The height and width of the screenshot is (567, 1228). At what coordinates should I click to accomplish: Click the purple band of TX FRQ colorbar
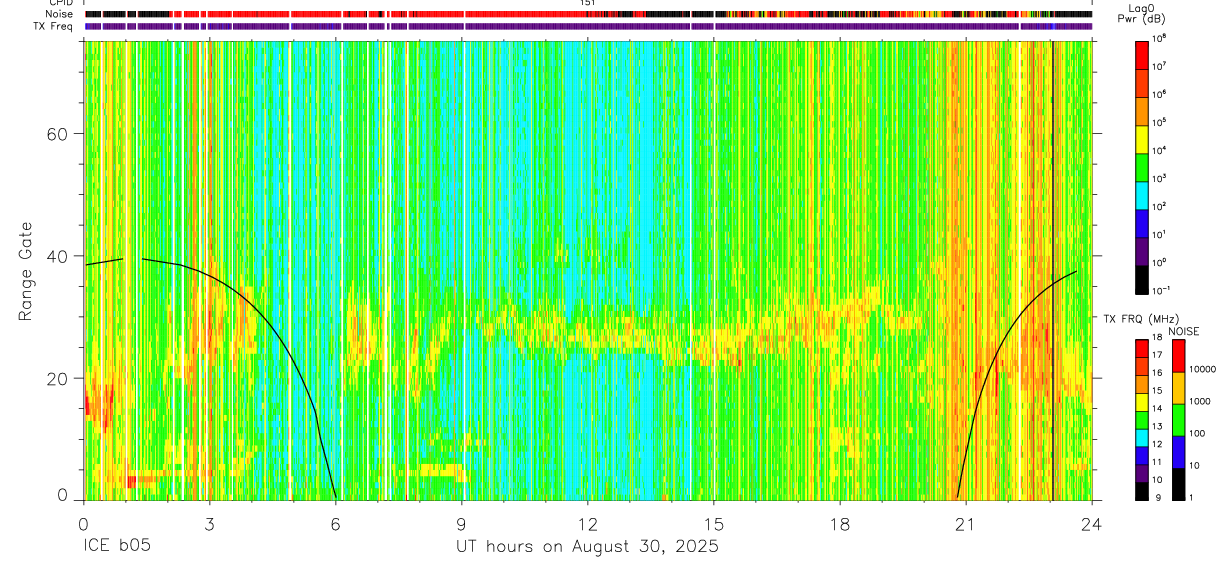1142,473
